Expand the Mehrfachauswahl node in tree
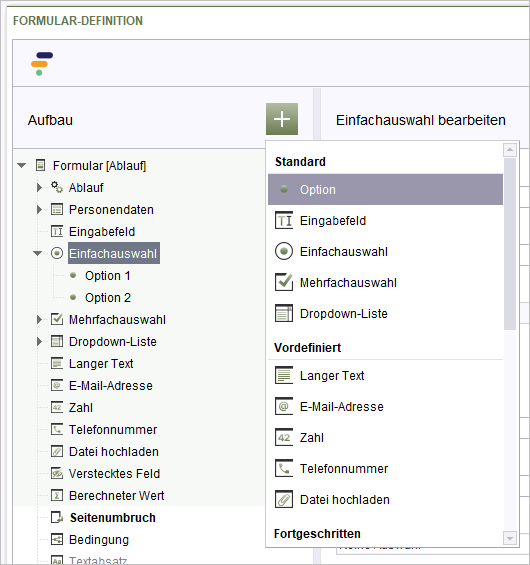 [39, 319]
